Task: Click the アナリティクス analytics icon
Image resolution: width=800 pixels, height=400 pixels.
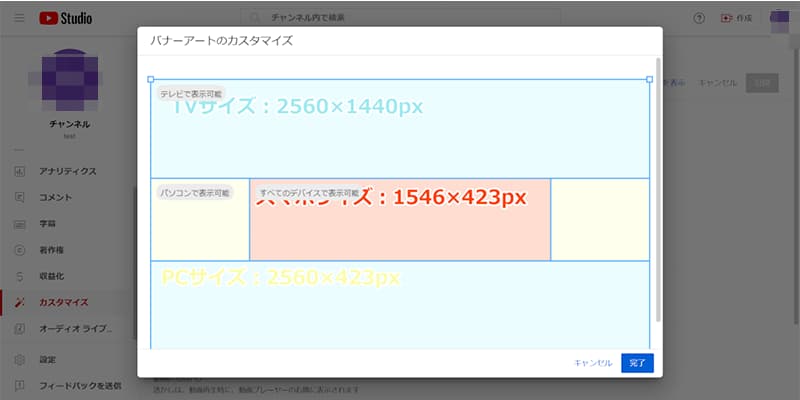Action: (x=19, y=171)
